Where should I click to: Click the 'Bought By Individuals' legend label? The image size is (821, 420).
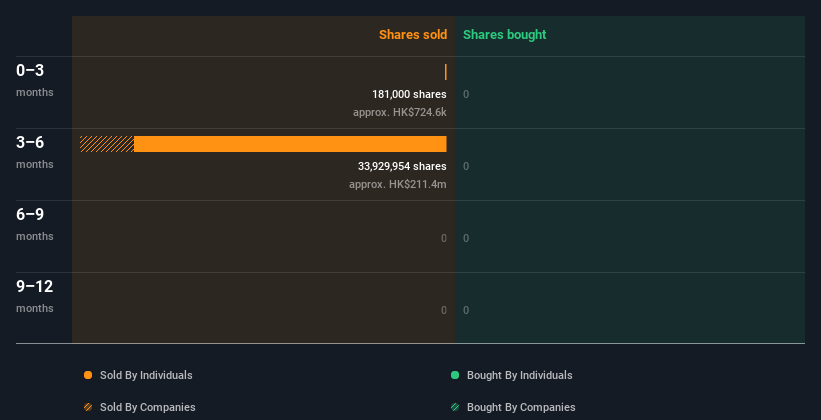[519, 375]
